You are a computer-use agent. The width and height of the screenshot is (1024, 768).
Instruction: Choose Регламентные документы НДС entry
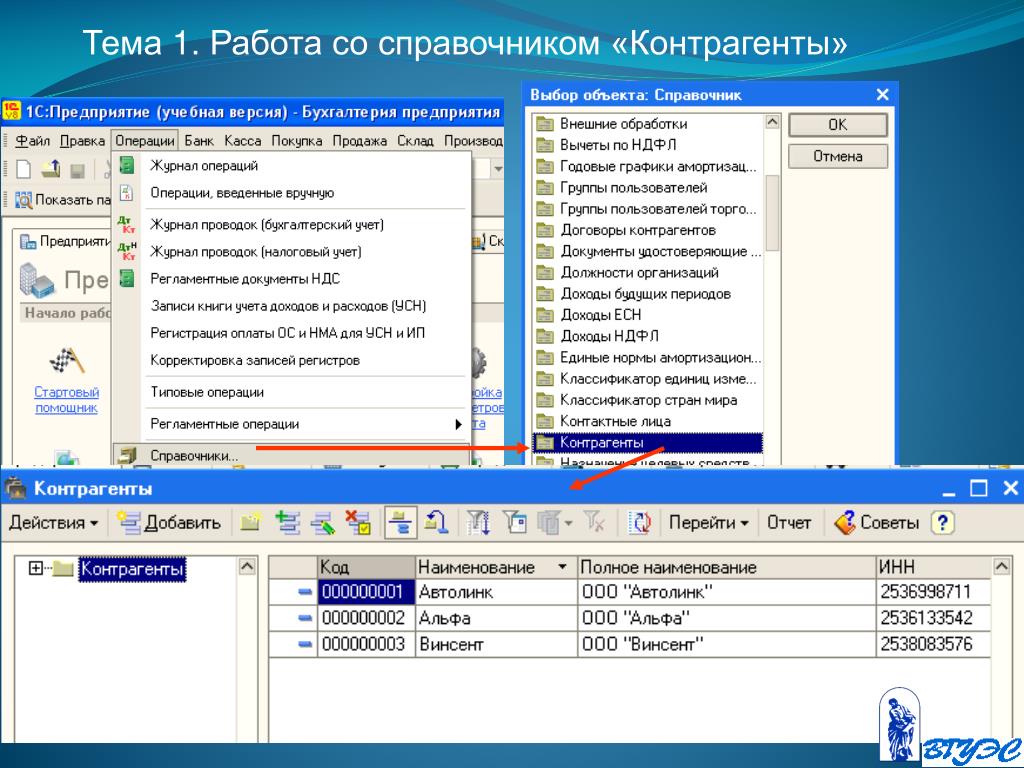(x=291, y=279)
